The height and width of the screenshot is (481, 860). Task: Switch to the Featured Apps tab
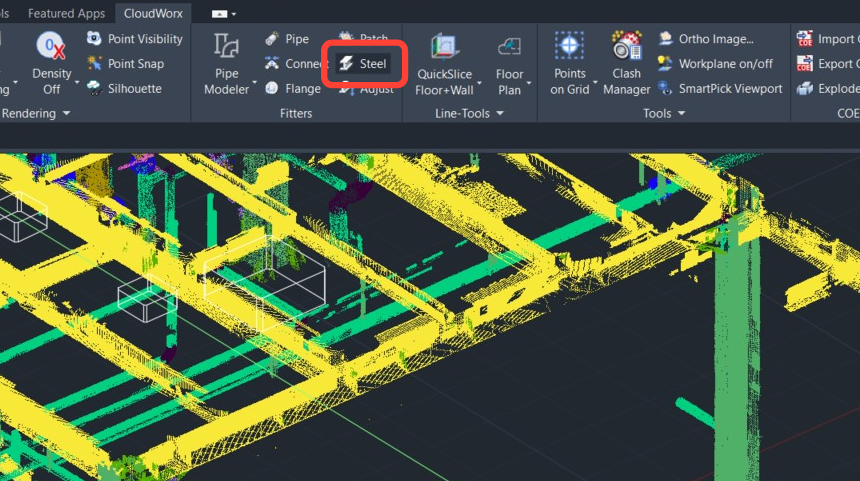(x=66, y=13)
